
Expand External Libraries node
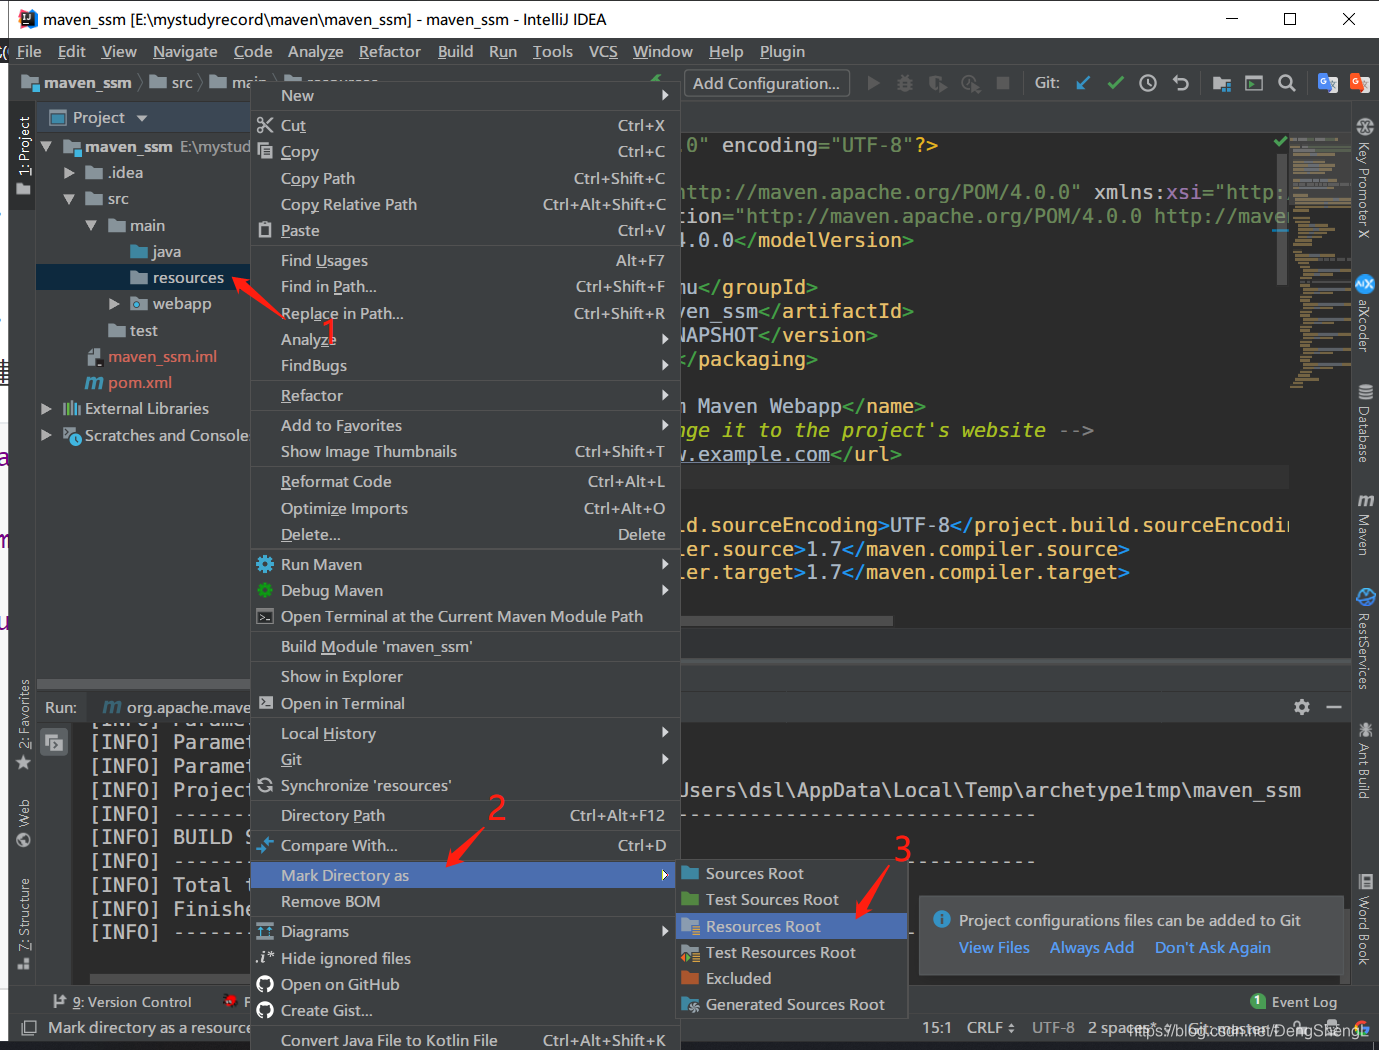(x=46, y=409)
